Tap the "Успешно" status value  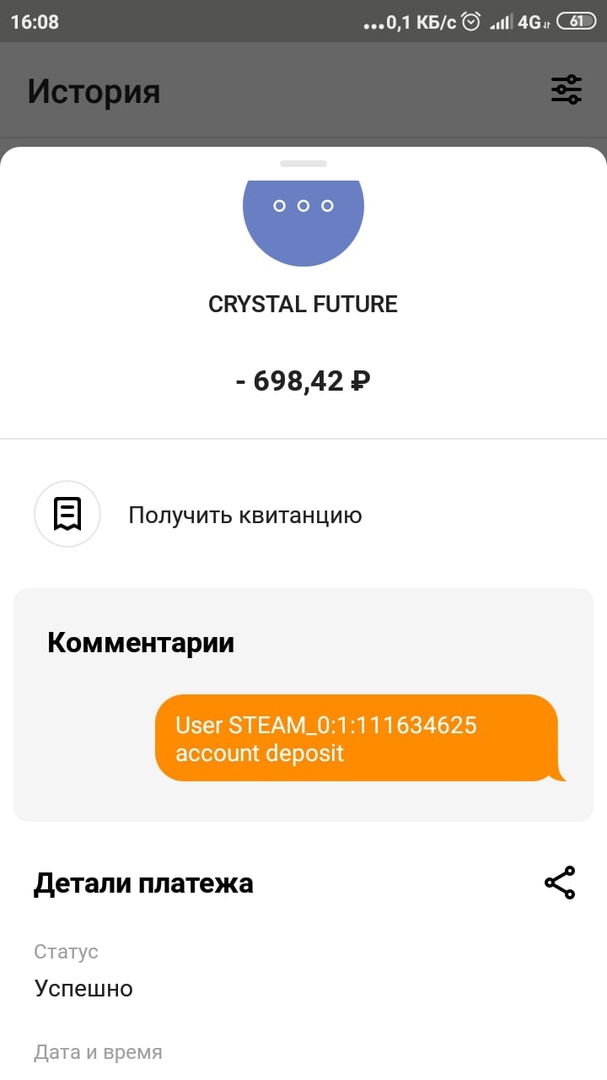pos(83,988)
